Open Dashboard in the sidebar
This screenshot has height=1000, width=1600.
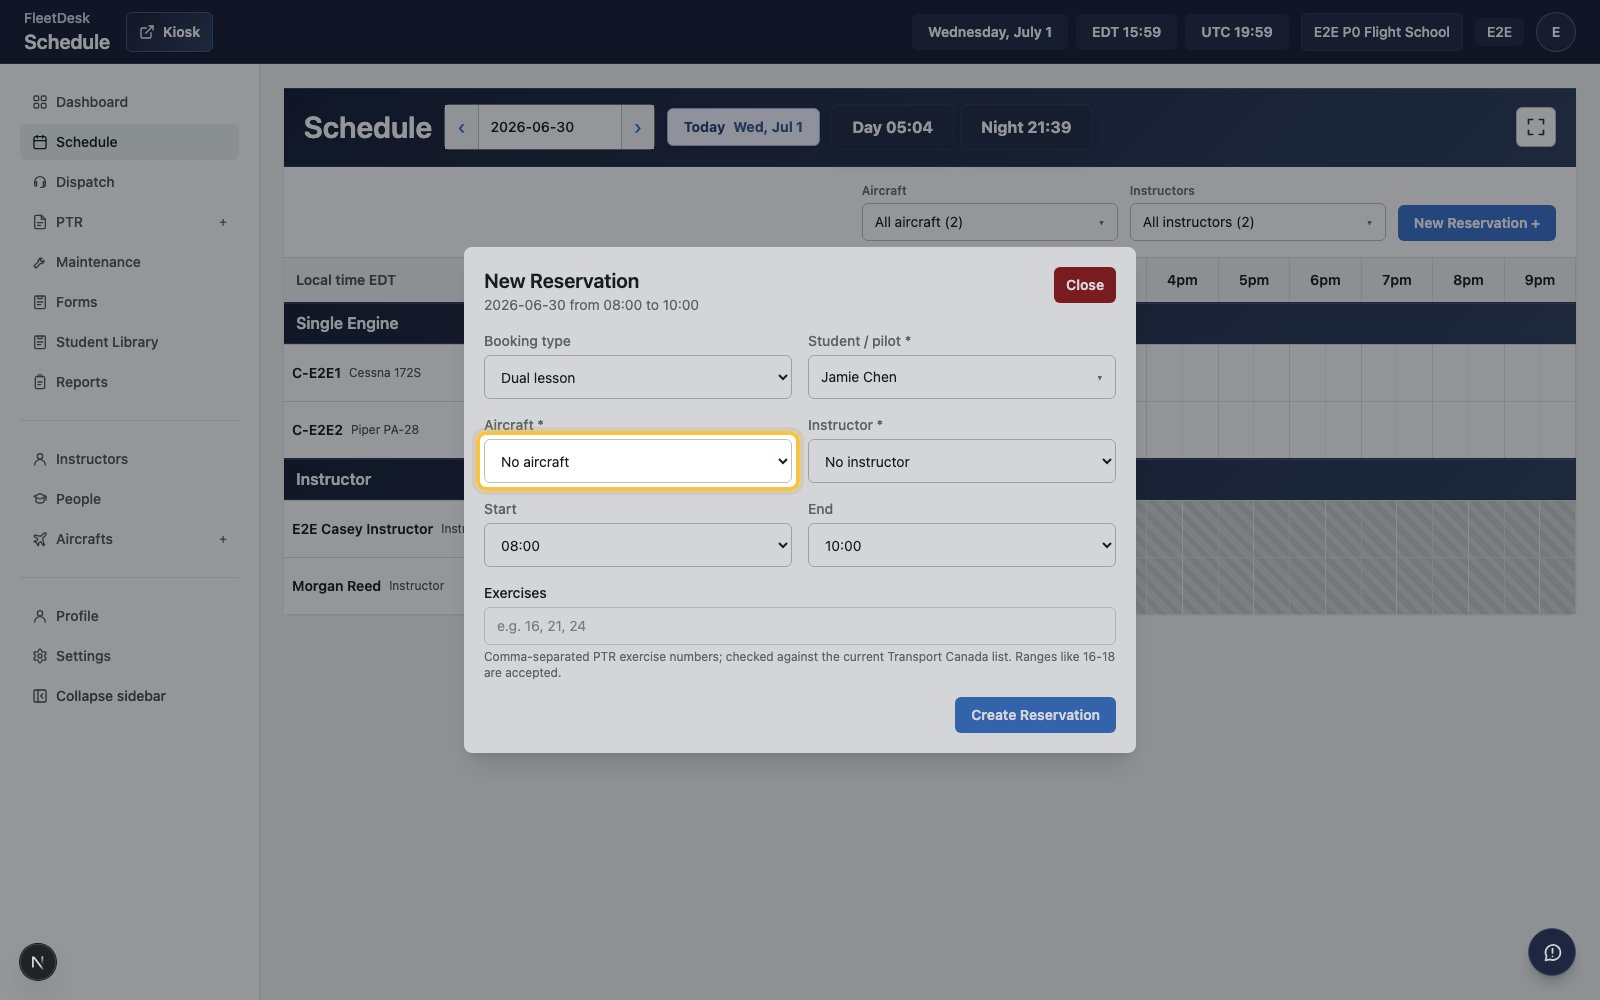[129, 102]
